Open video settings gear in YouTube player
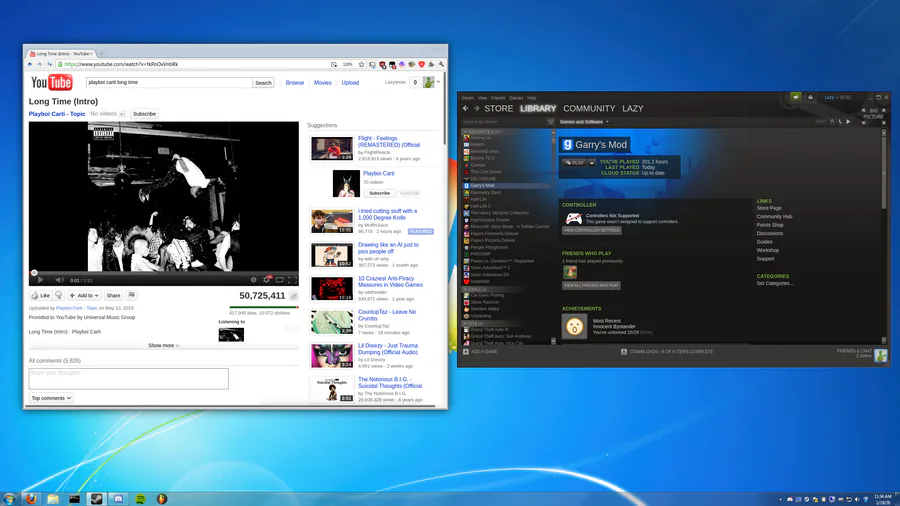The height and width of the screenshot is (506, 900). click(266, 280)
